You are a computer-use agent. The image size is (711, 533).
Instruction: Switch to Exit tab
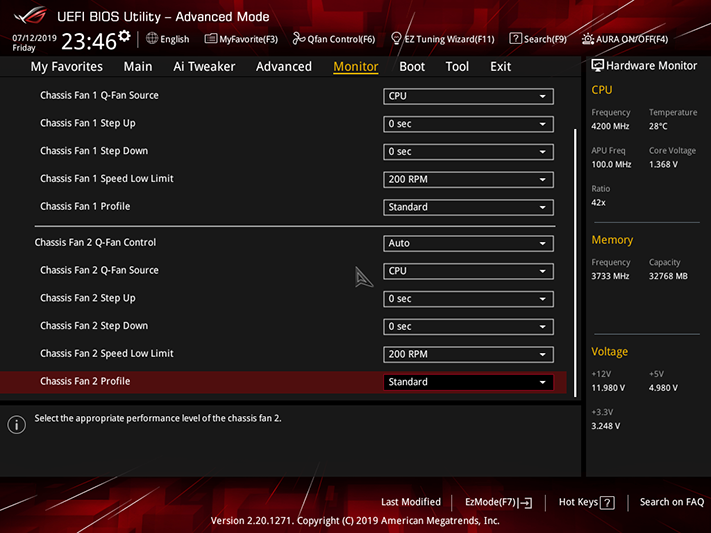501,67
